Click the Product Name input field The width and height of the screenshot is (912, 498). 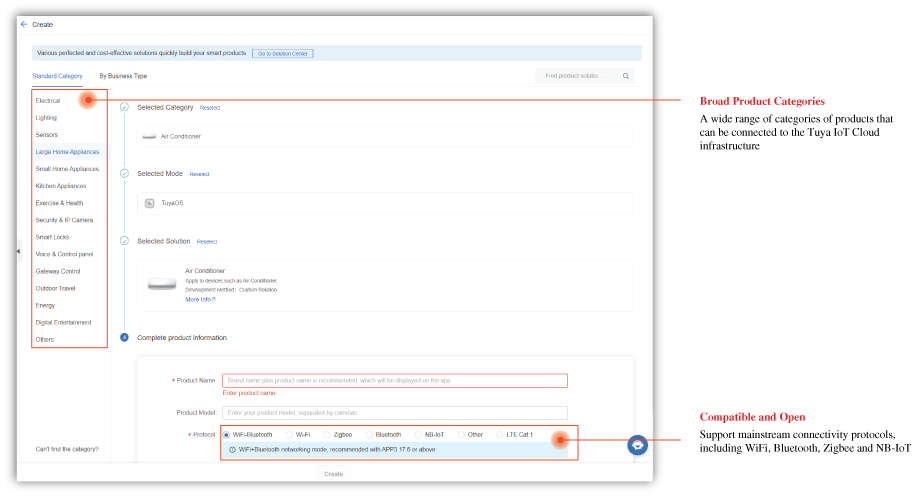pos(394,381)
